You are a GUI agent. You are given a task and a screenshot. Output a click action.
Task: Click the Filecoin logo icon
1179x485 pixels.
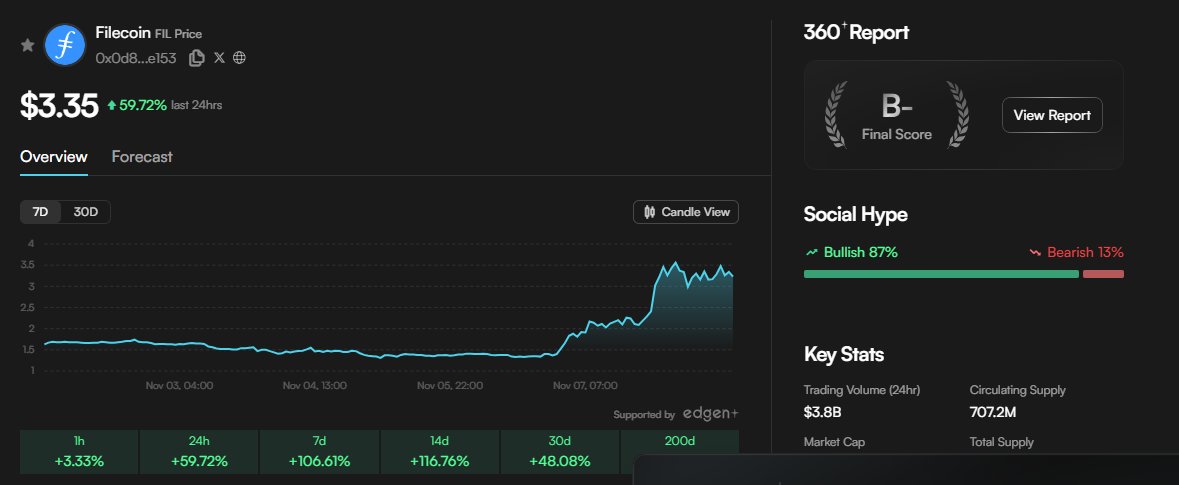[65, 45]
